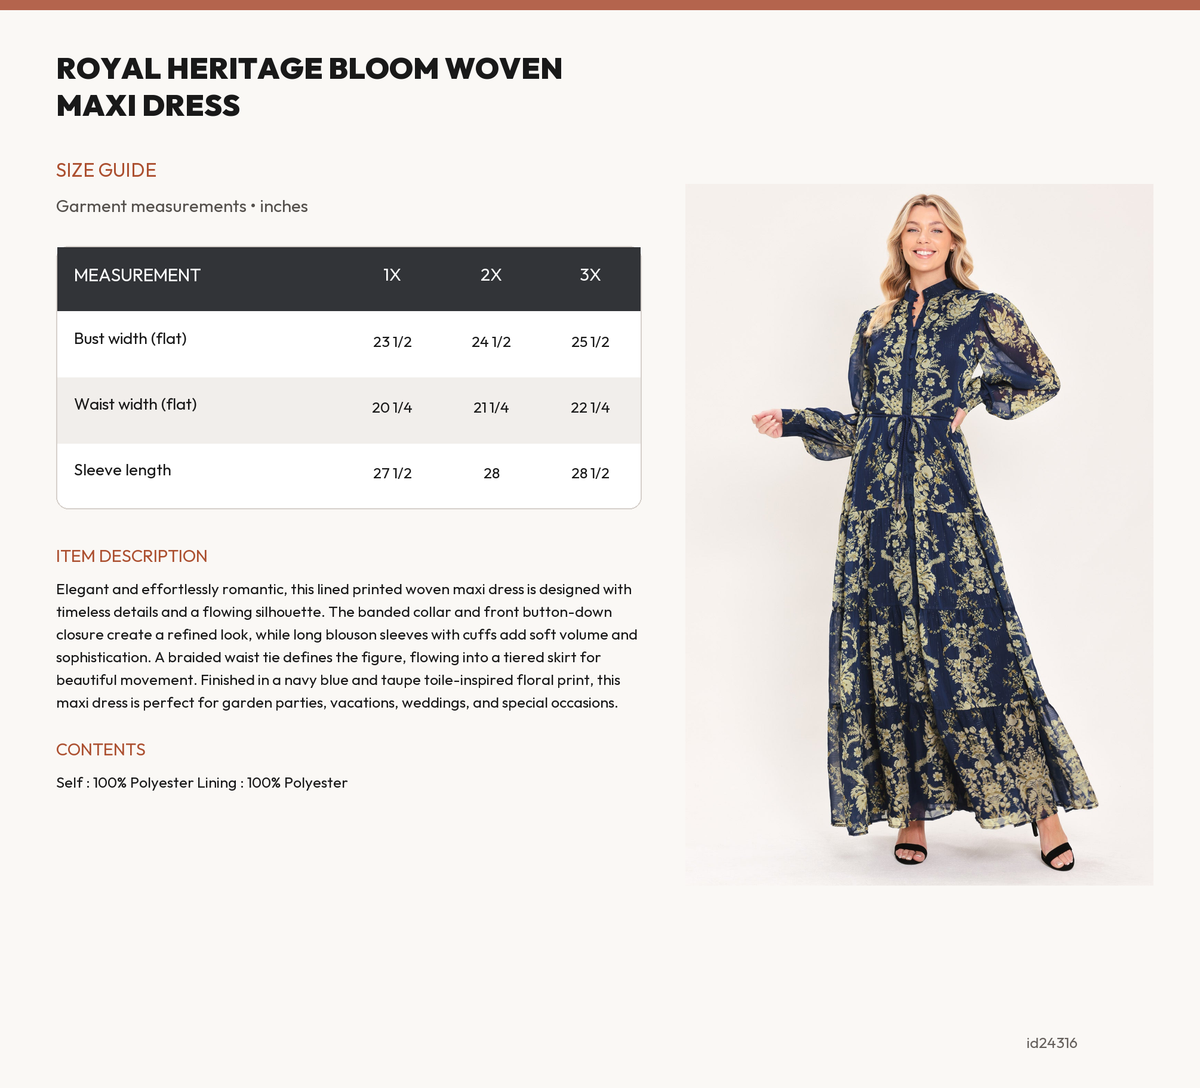
Task: Select the 2X size column header
Action: click(x=491, y=275)
